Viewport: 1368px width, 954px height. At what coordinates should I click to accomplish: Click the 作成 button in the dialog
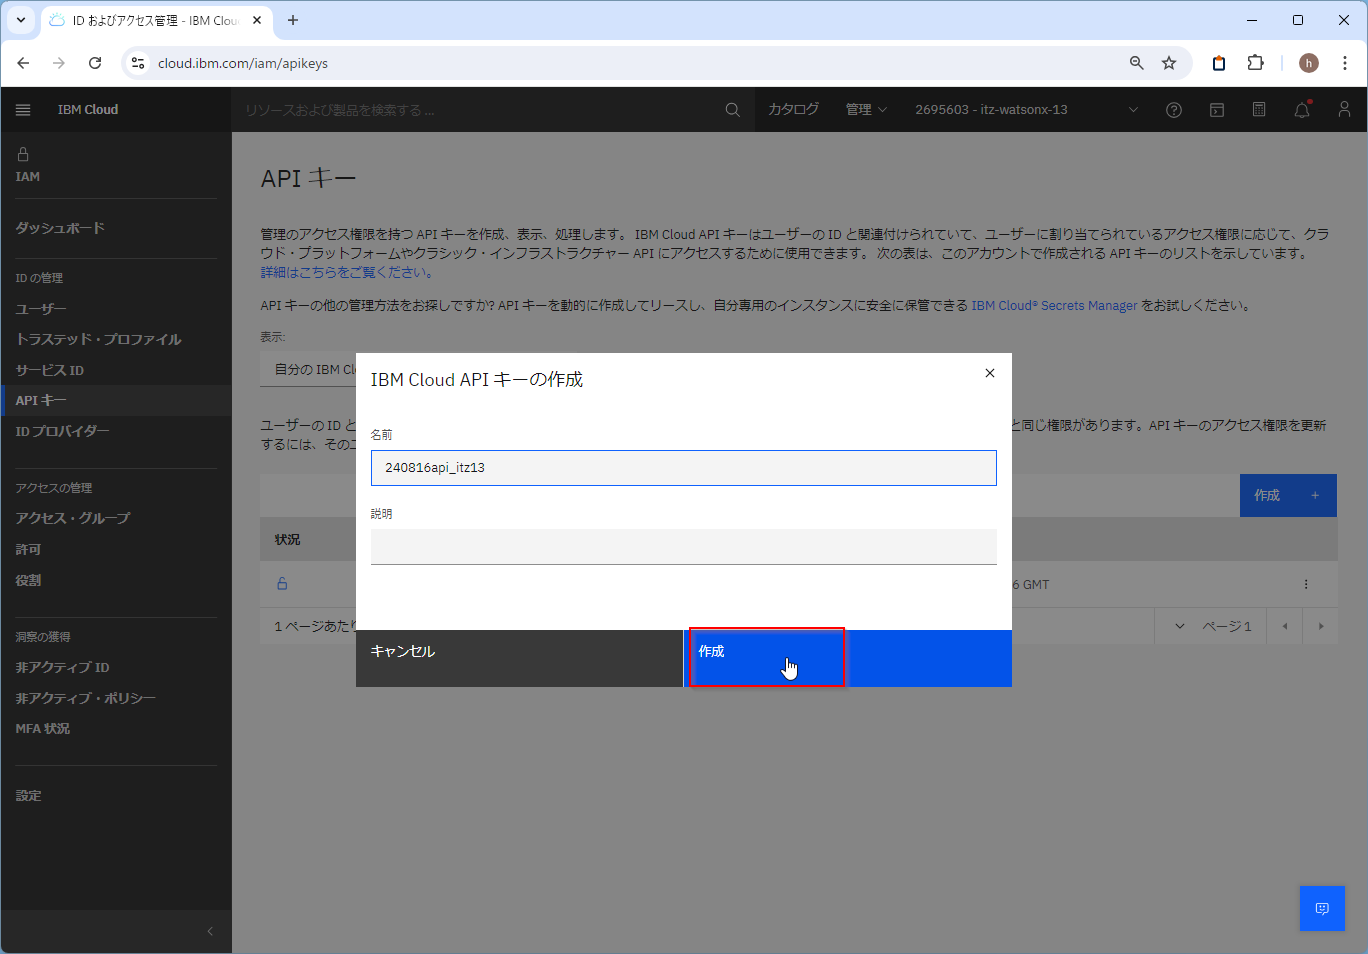pyautogui.click(x=848, y=658)
